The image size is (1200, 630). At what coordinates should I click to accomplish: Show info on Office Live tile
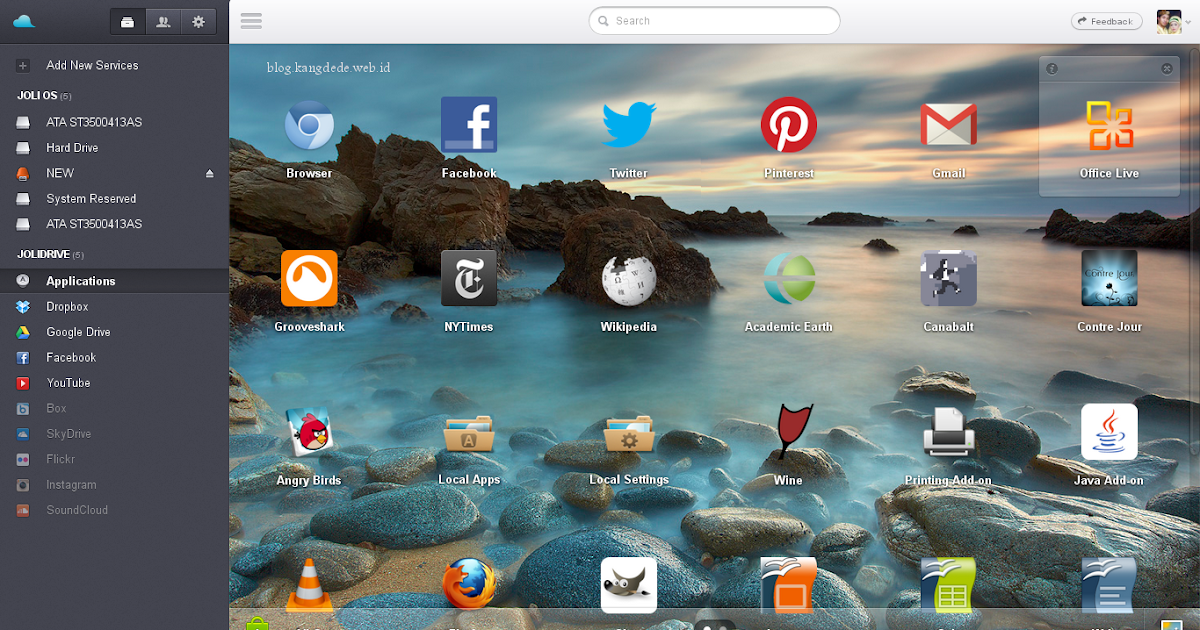click(x=1052, y=69)
